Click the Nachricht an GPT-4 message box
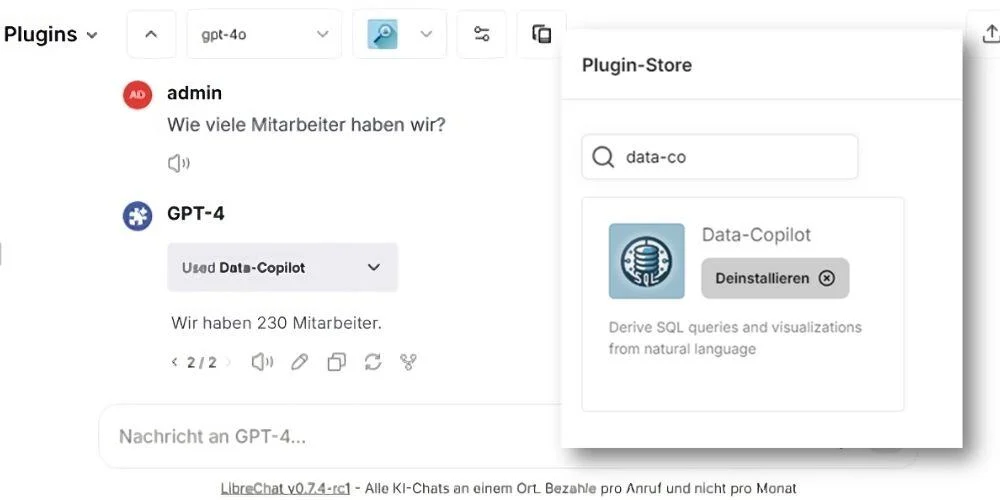This screenshot has height=500, width=1000. (x=328, y=437)
